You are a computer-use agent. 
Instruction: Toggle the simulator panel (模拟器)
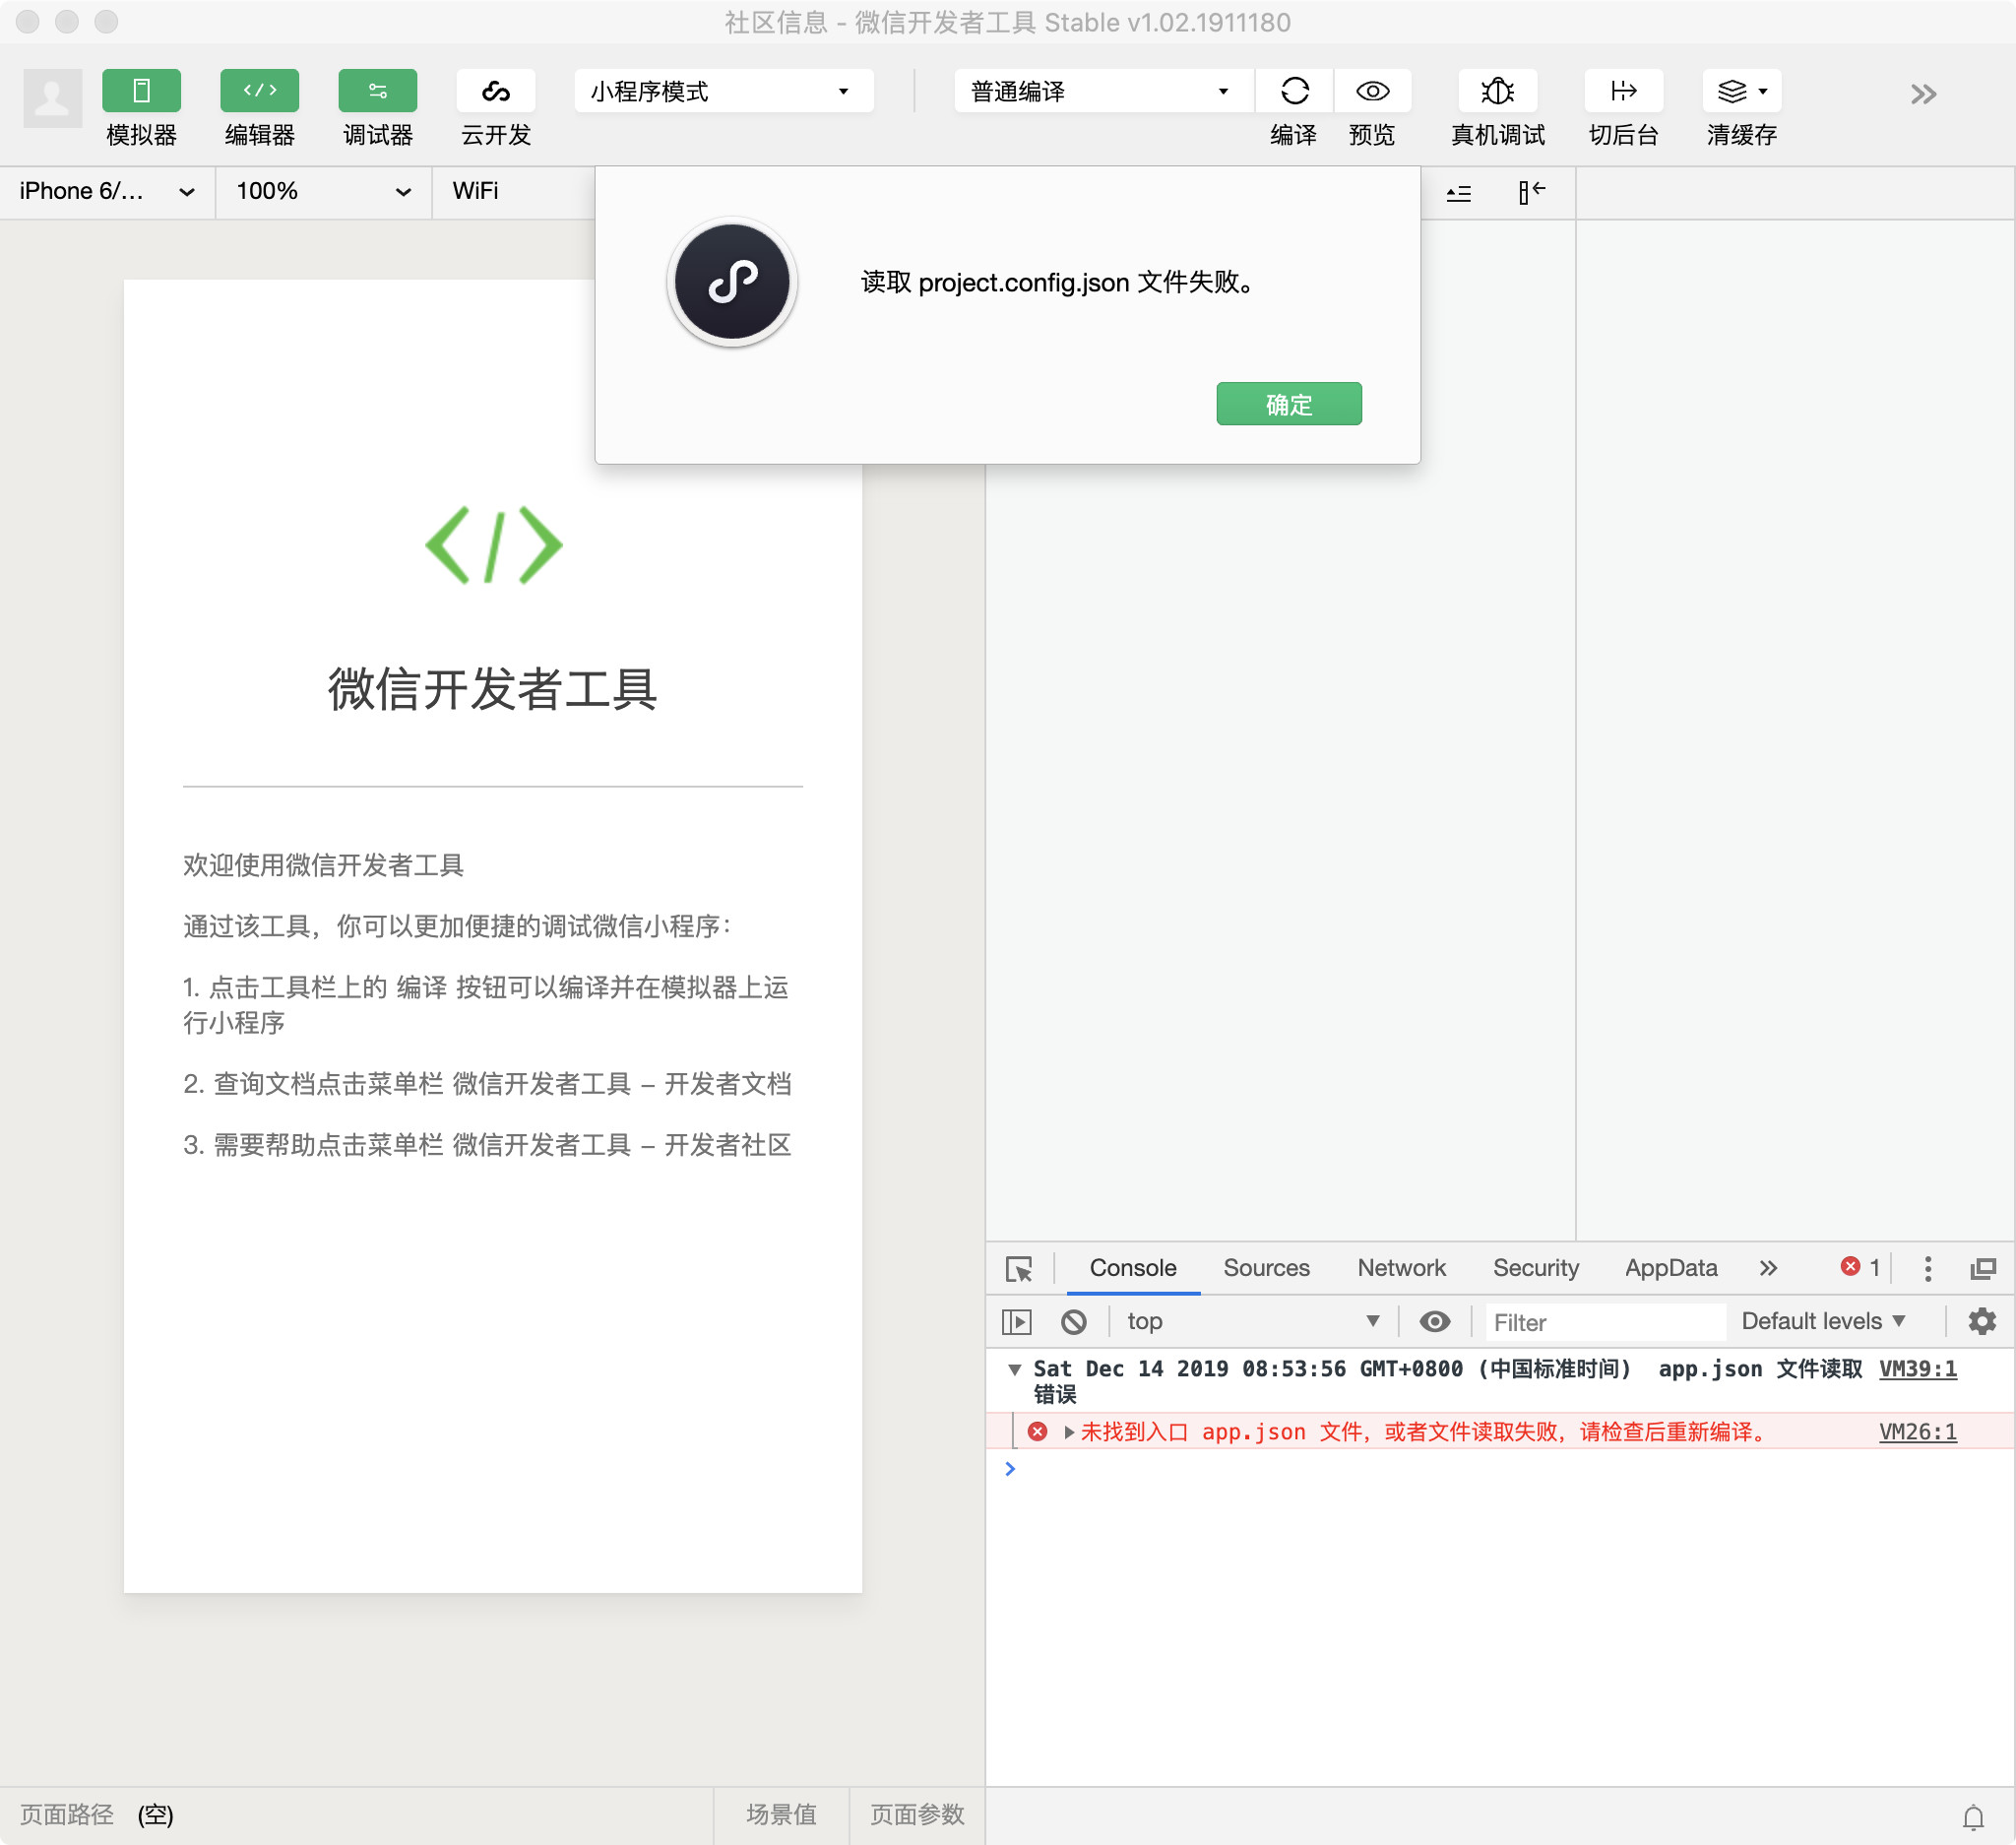(141, 91)
